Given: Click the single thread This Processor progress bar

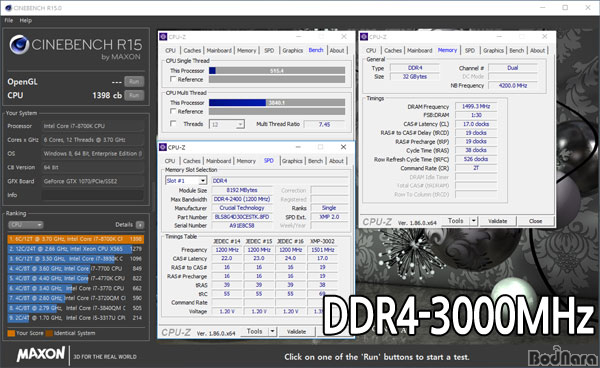Looking at the screenshot, I should (277, 71).
